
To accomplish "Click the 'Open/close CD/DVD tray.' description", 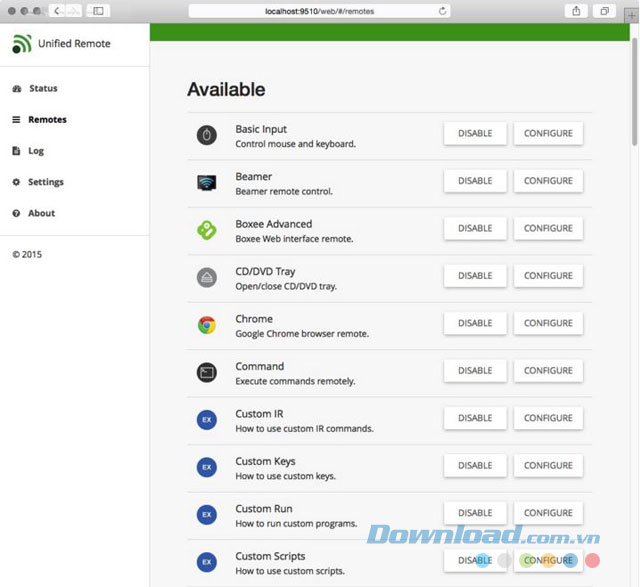I will (x=286, y=287).
